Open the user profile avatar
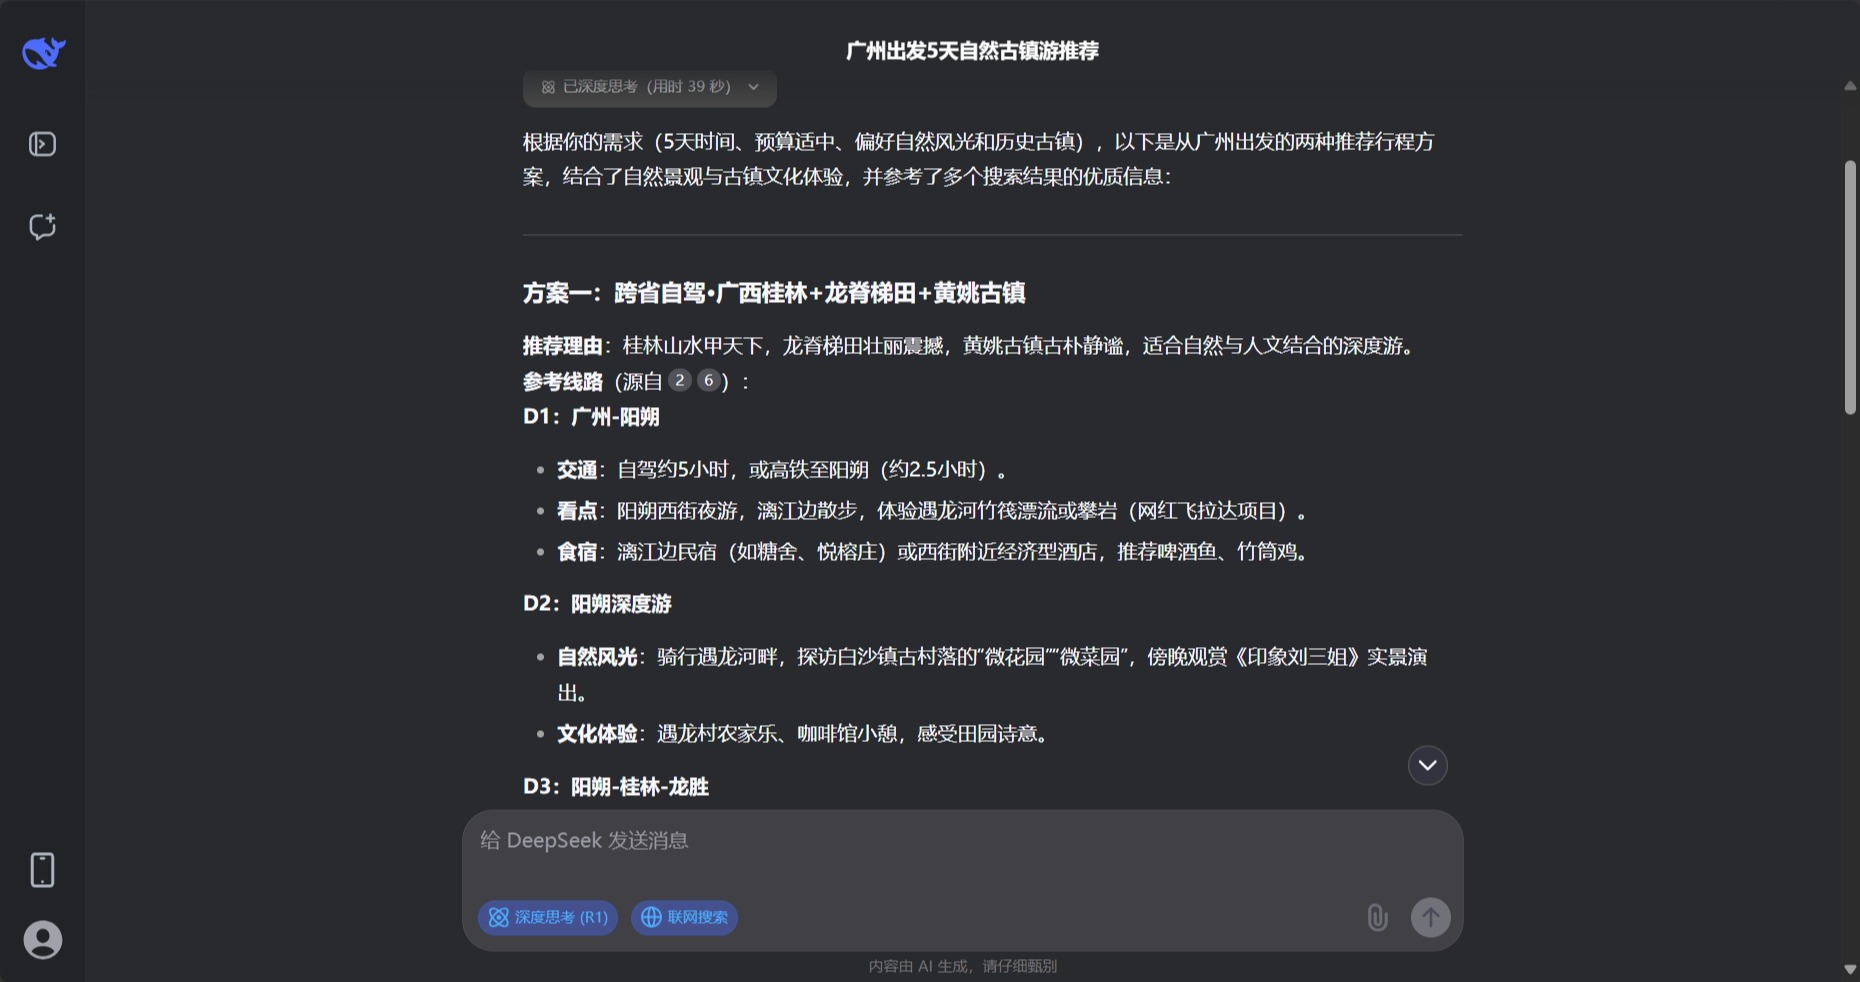 (43, 940)
